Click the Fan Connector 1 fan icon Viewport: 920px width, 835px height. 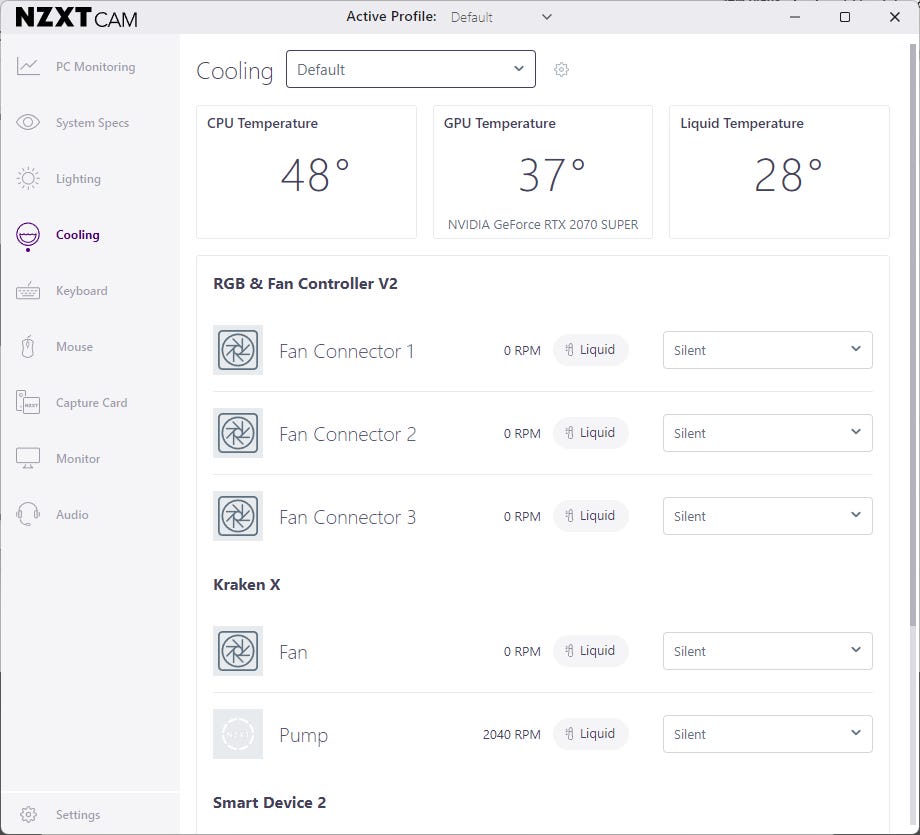[x=238, y=350]
